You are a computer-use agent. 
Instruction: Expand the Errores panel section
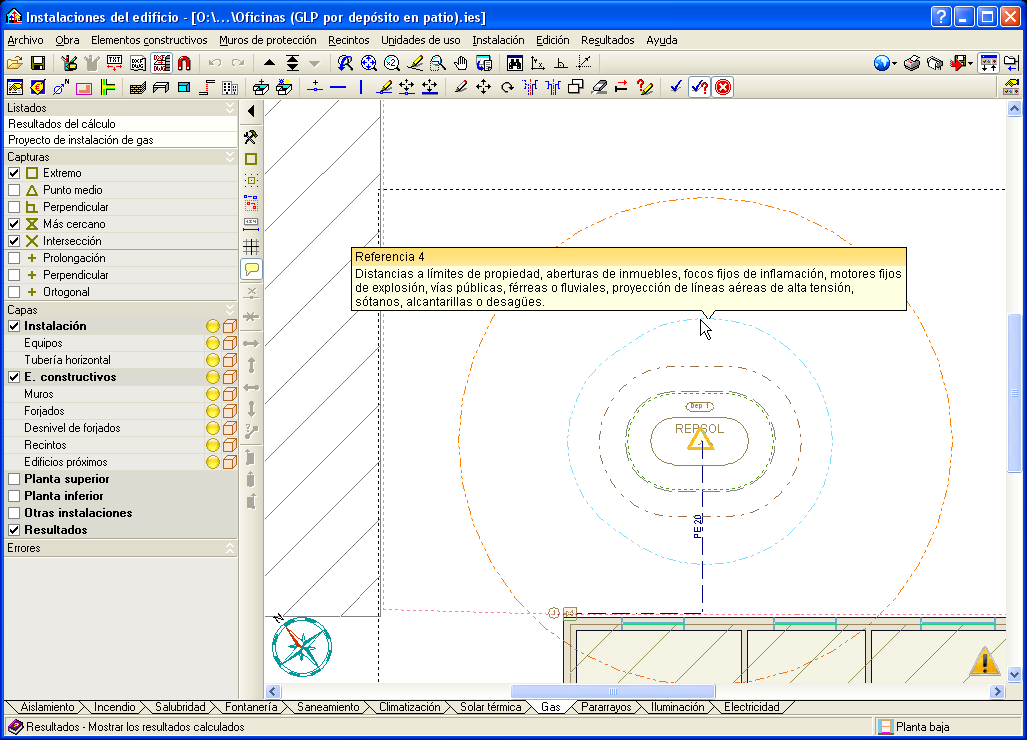coord(230,548)
